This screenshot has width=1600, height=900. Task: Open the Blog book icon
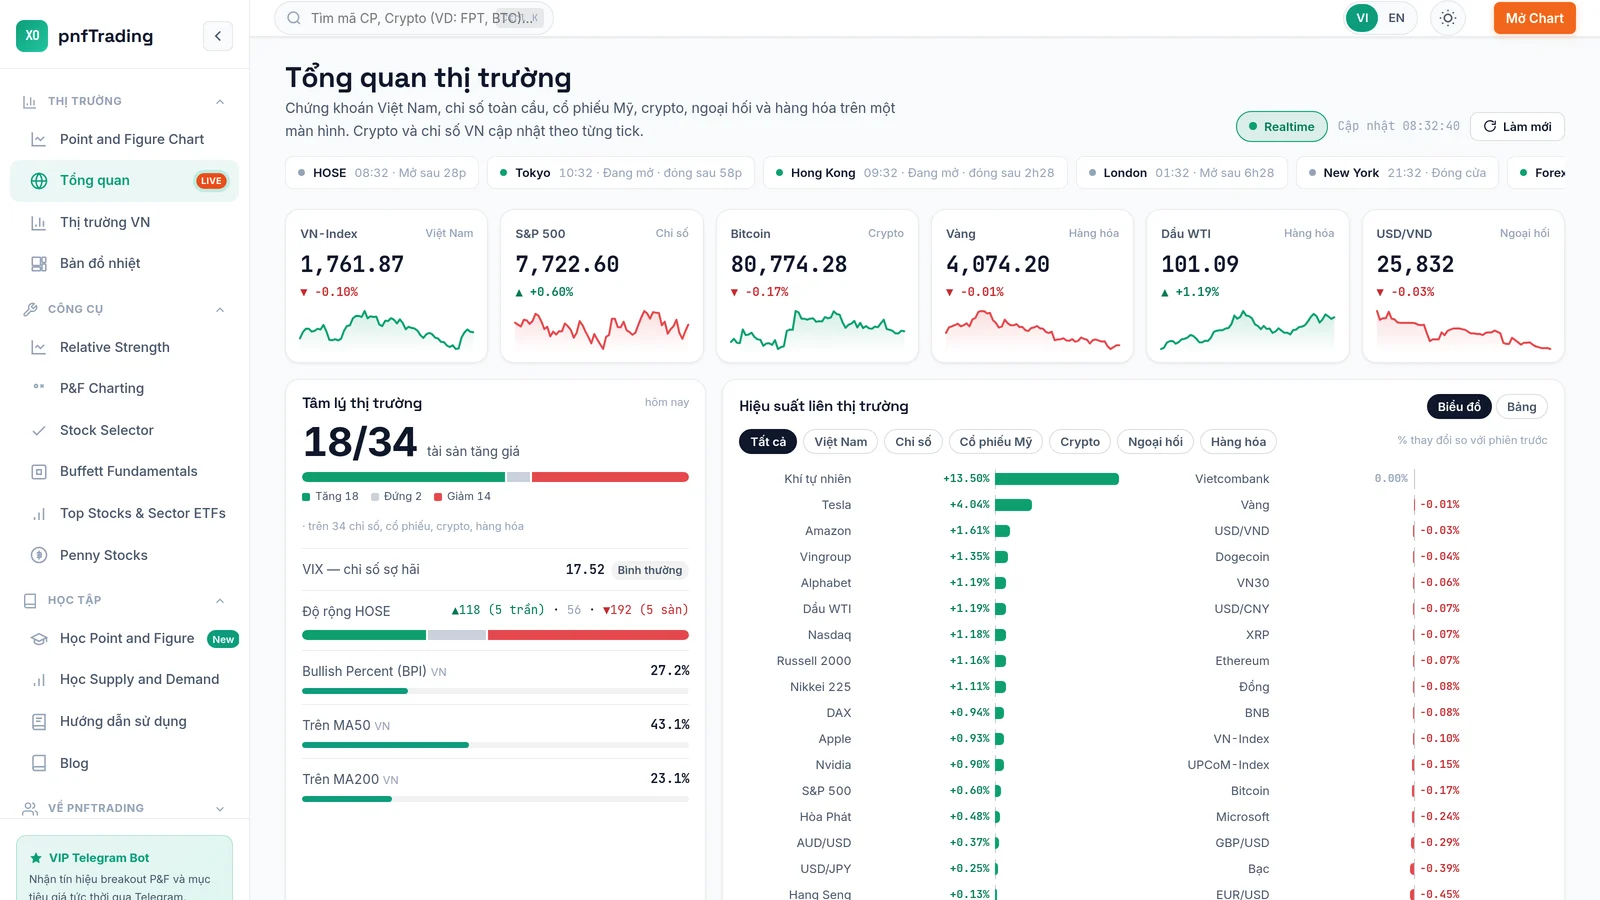[39, 763]
